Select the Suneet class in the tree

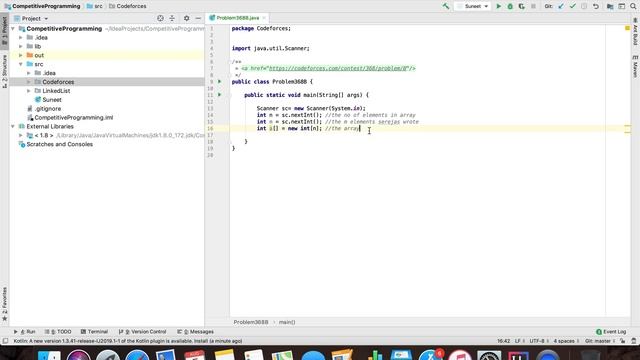pyautogui.click(x=52, y=100)
